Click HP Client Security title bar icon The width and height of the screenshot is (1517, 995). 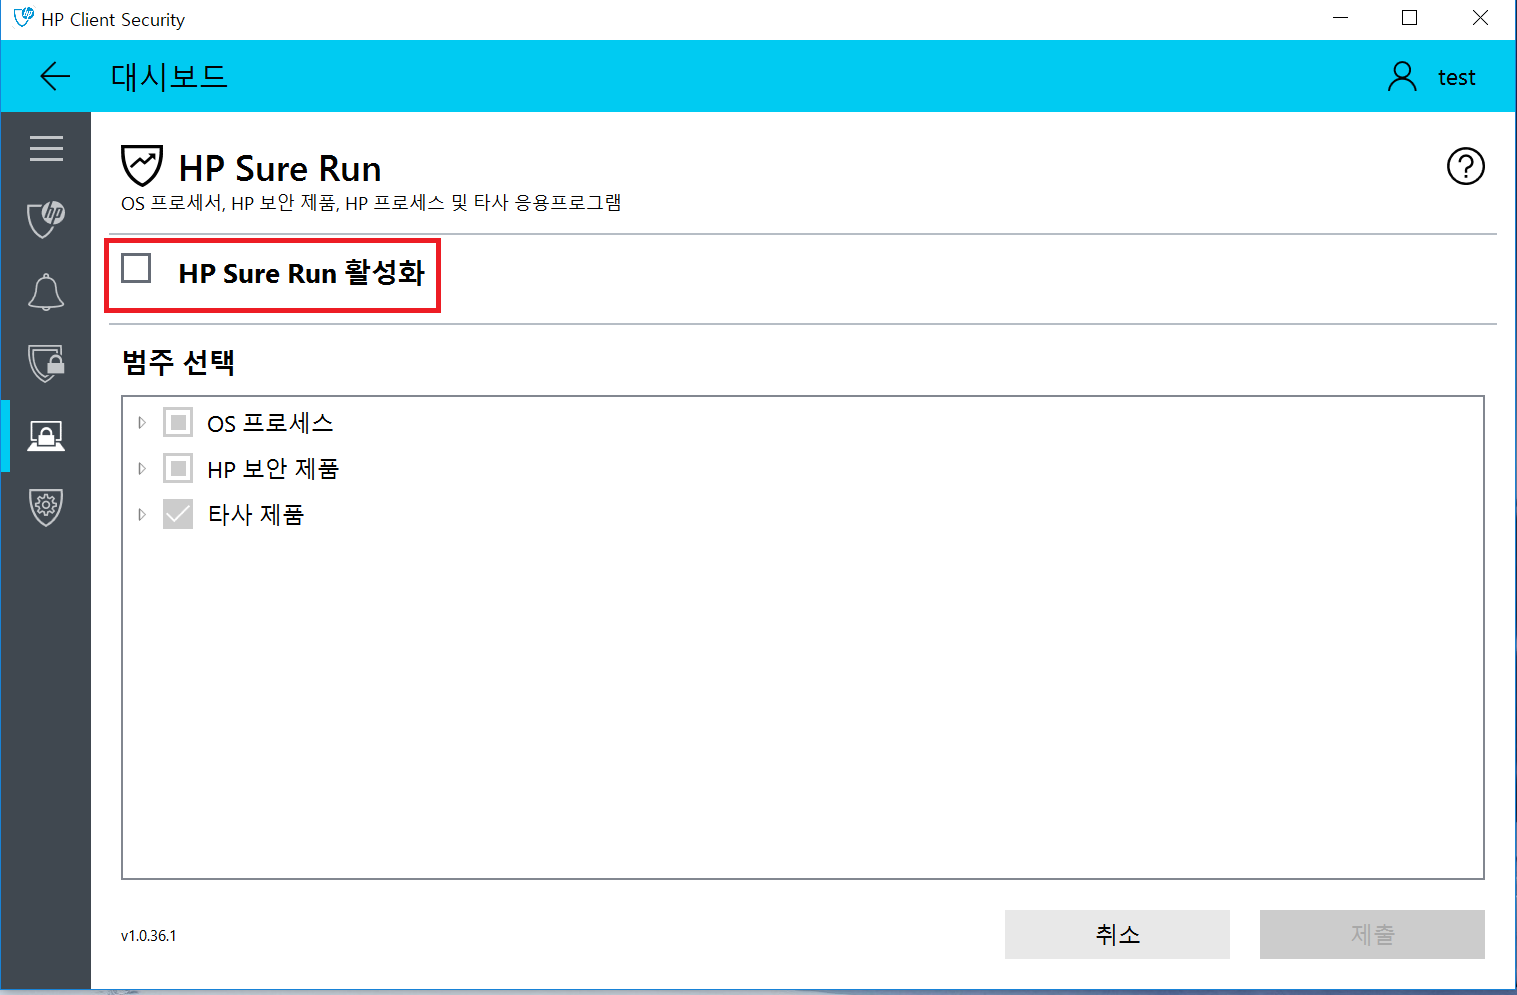coord(23,18)
